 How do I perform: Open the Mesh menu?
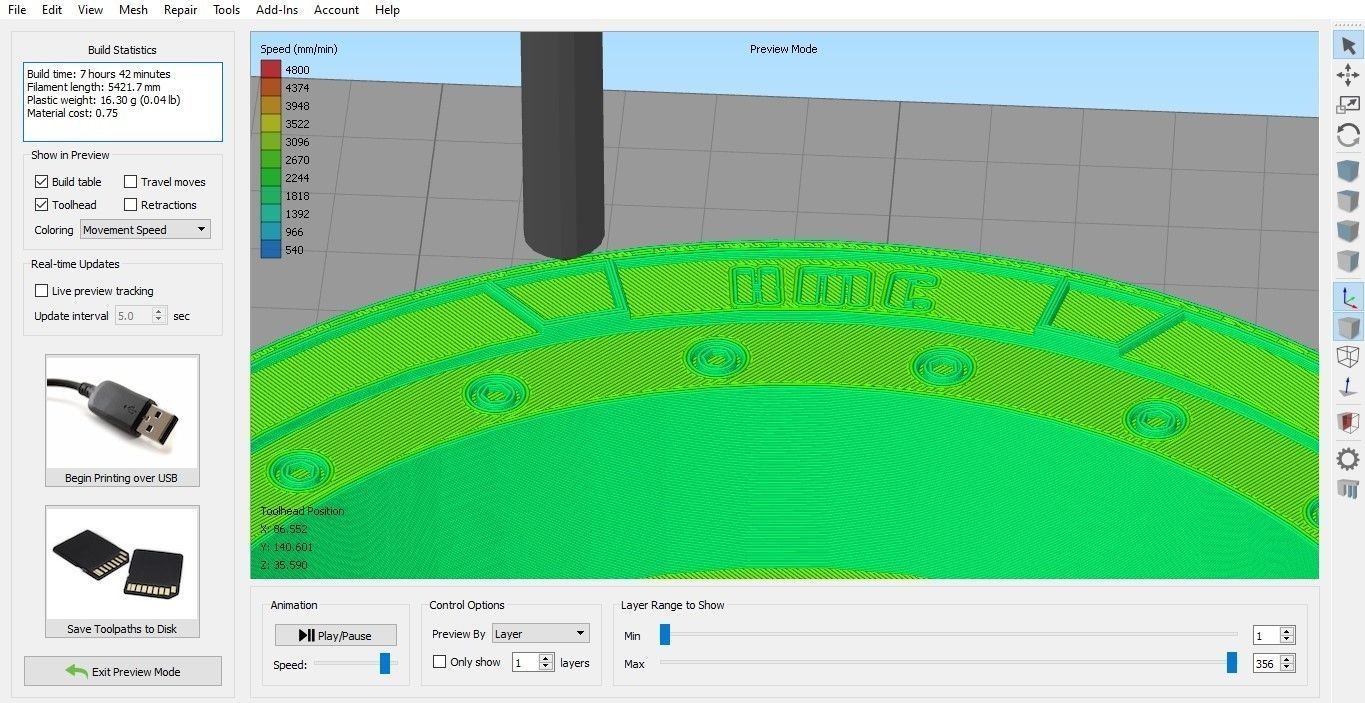(133, 10)
